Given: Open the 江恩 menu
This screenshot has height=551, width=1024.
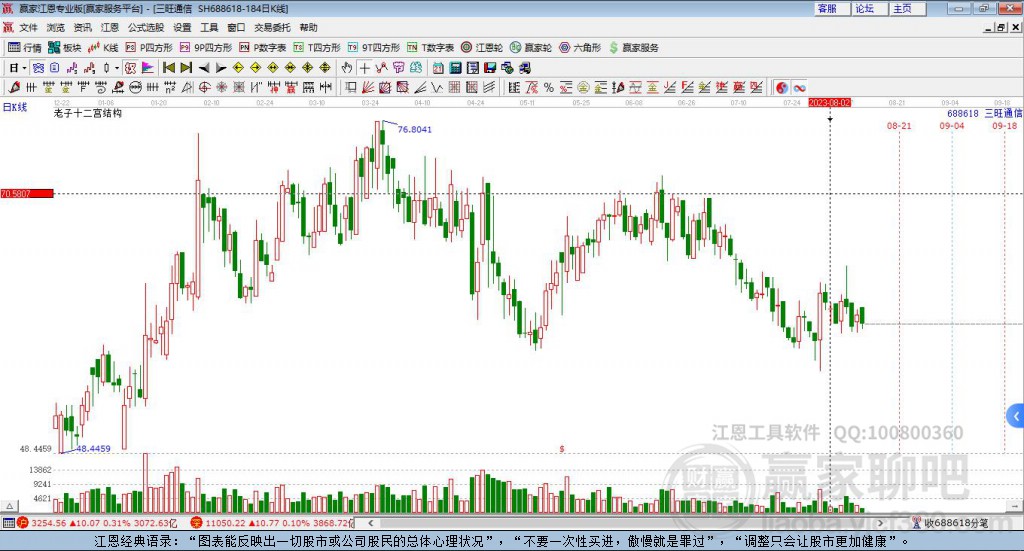Looking at the screenshot, I should [110, 27].
